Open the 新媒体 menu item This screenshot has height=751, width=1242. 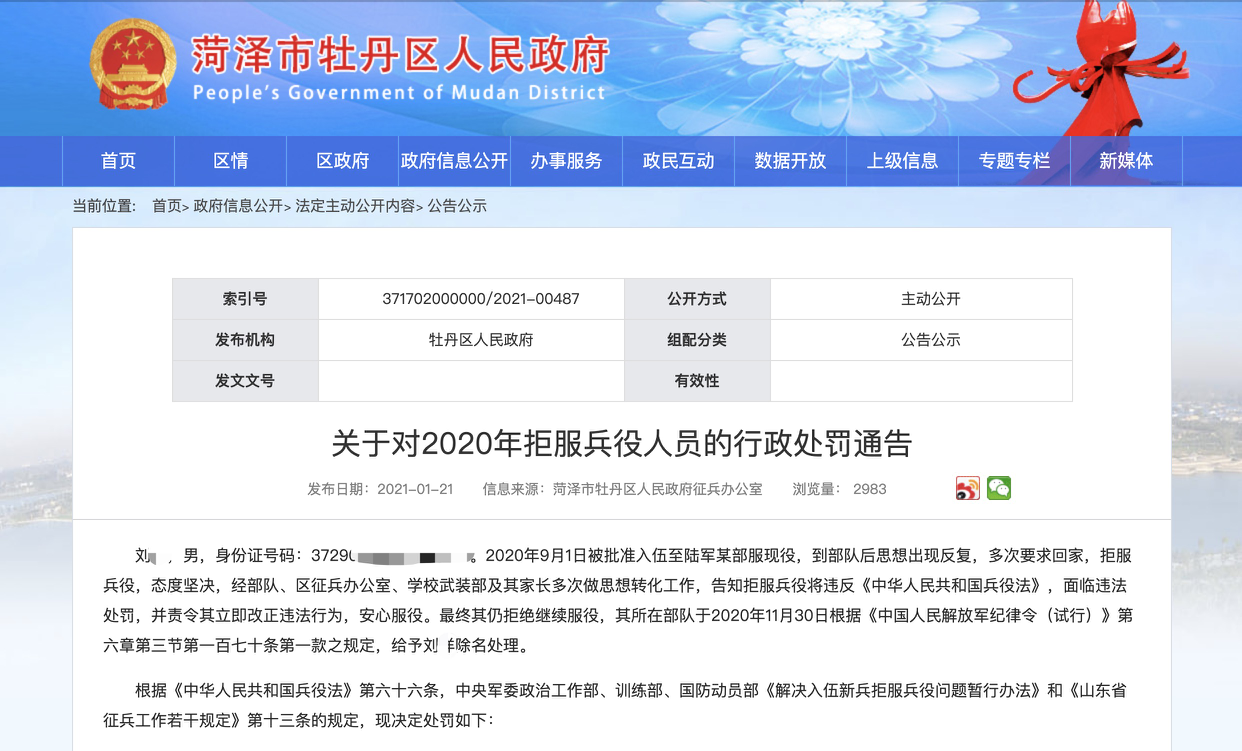click(x=1126, y=161)
